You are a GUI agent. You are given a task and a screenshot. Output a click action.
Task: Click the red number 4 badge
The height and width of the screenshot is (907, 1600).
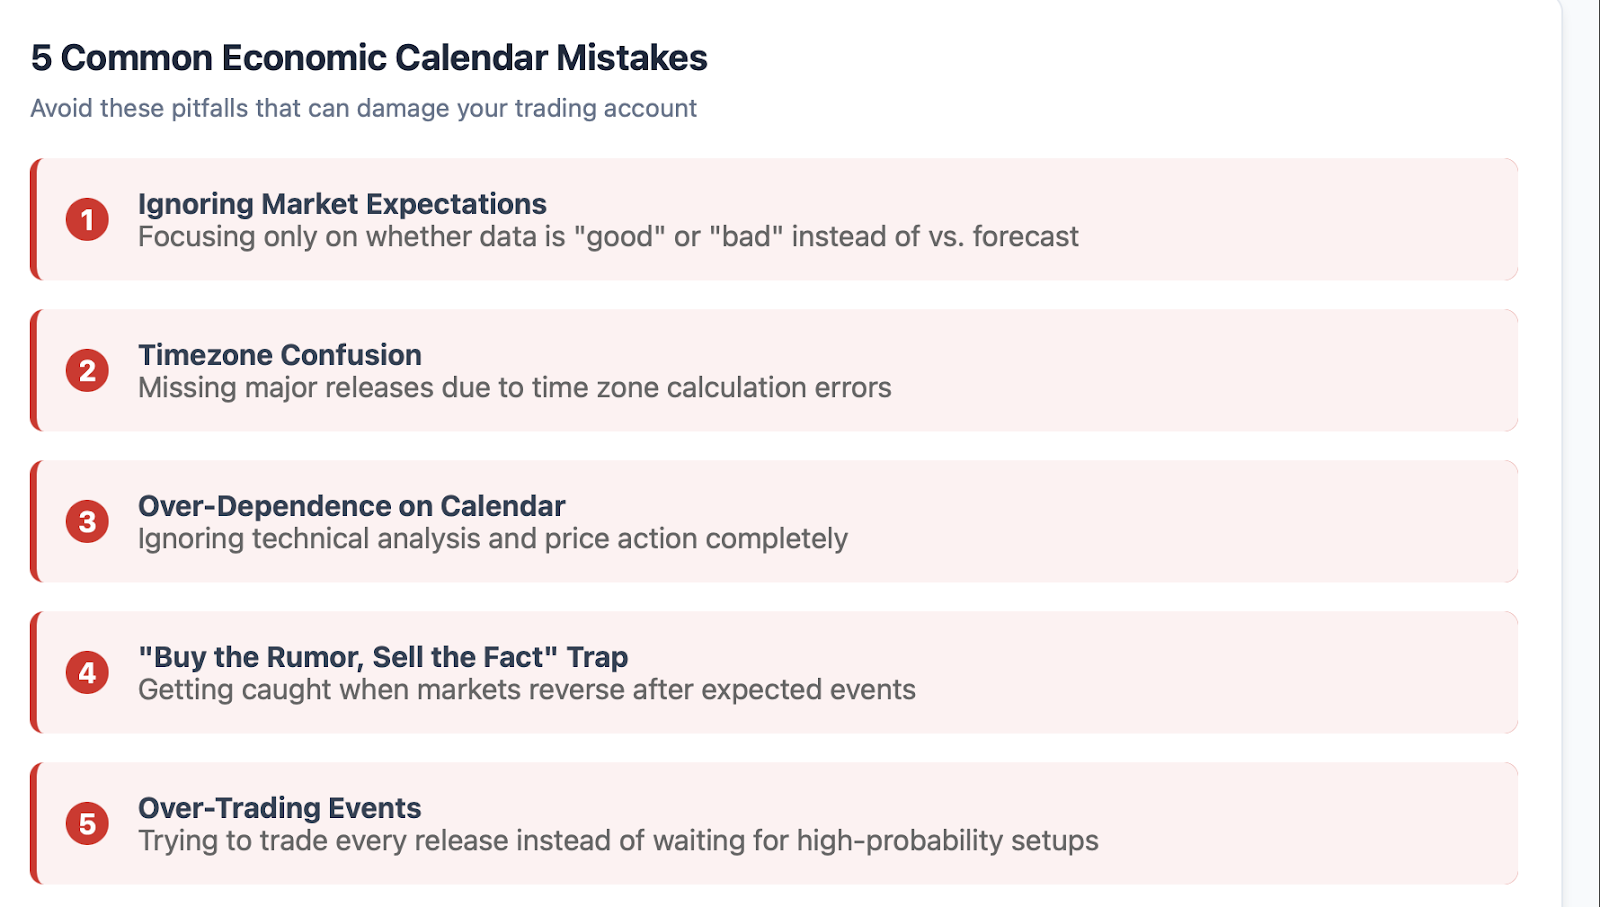click(87, 672)
